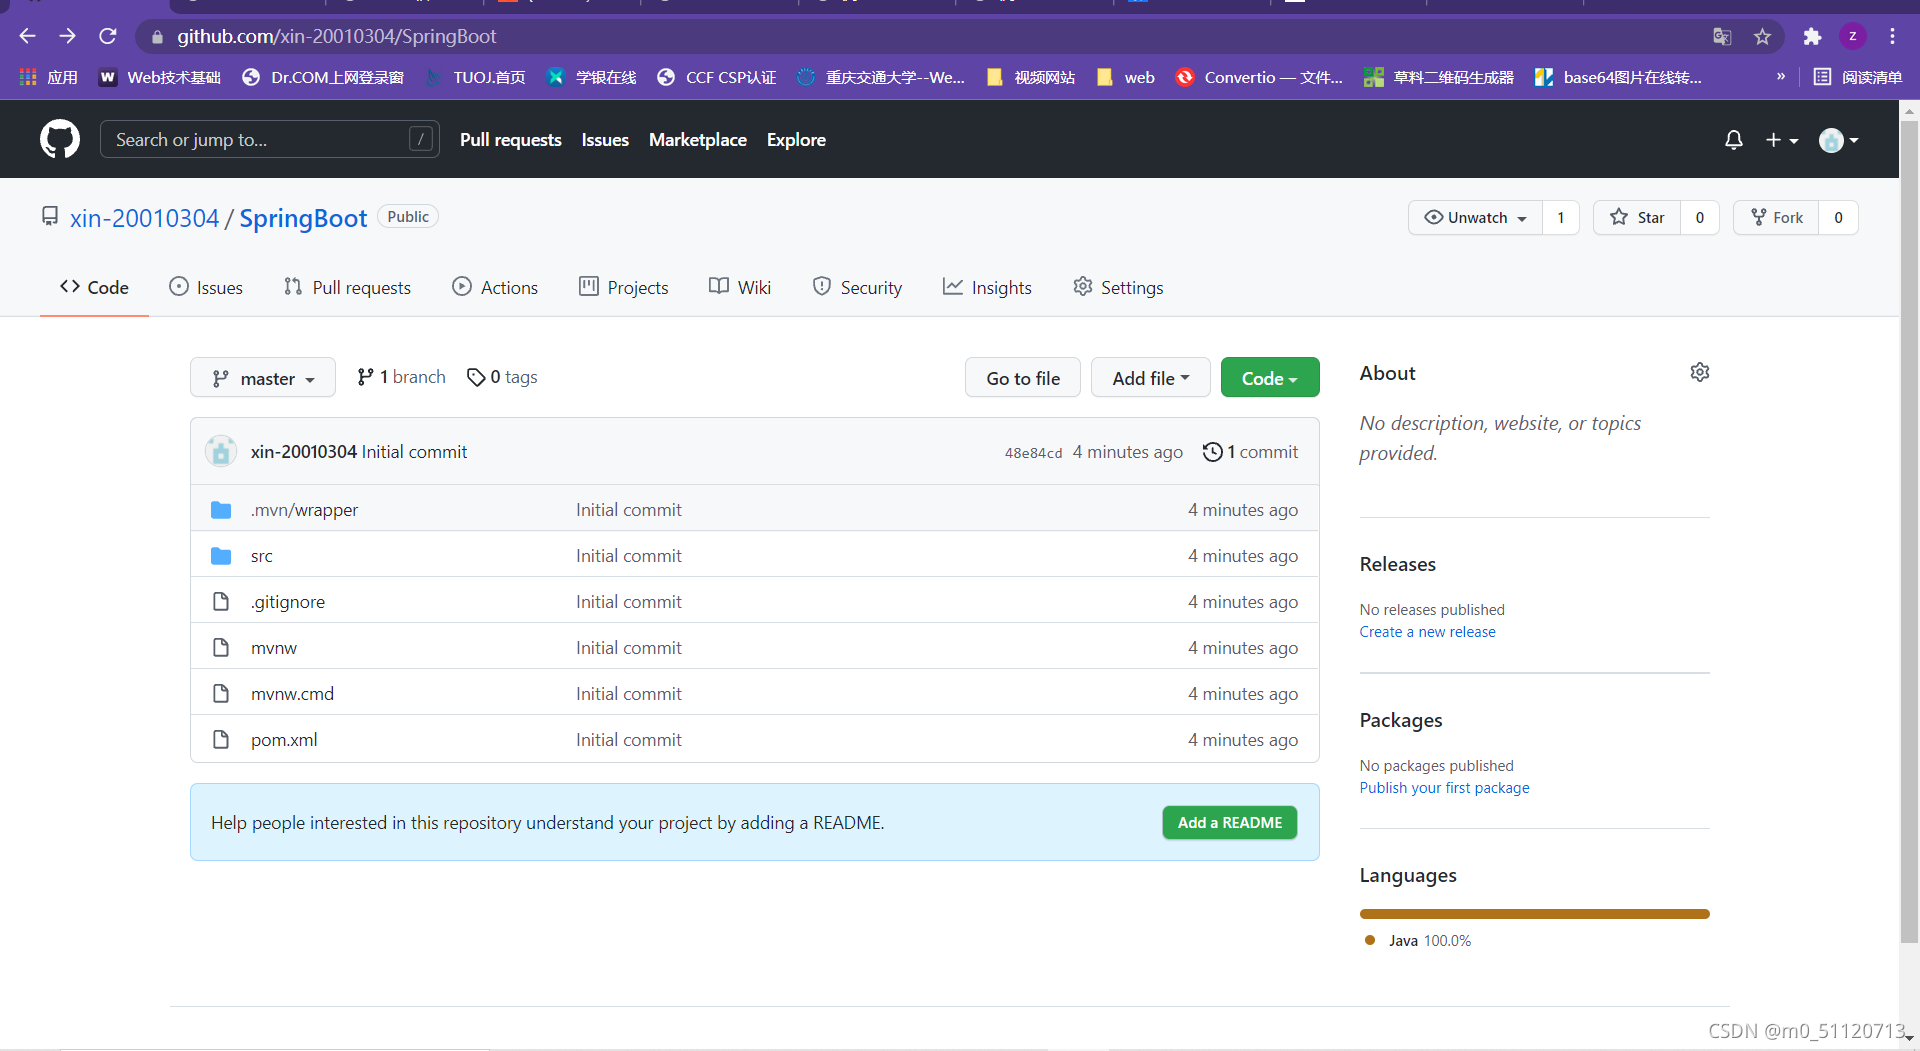This screenshot has width=1920, height=1051.
Task: Switch to the Actions tab
Action: pos(495,287)
